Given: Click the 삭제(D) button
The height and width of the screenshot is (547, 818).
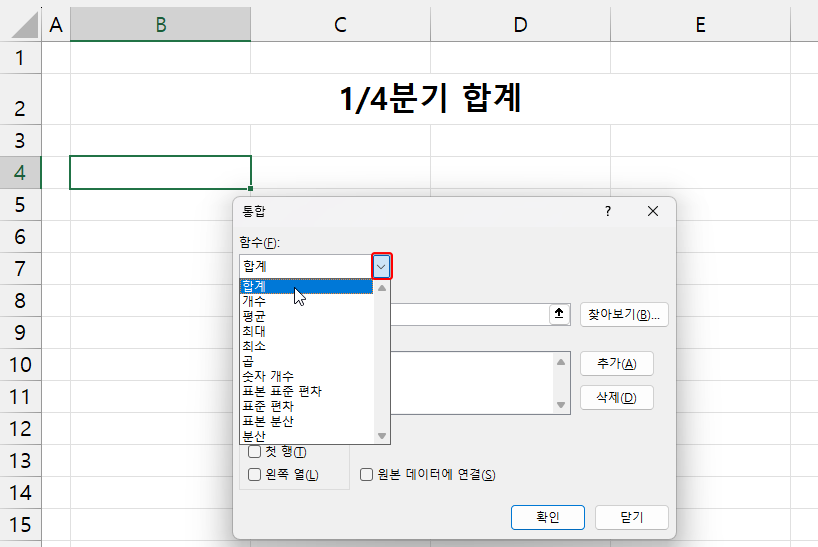Looking at the screenshot, I should pos(617,398).
